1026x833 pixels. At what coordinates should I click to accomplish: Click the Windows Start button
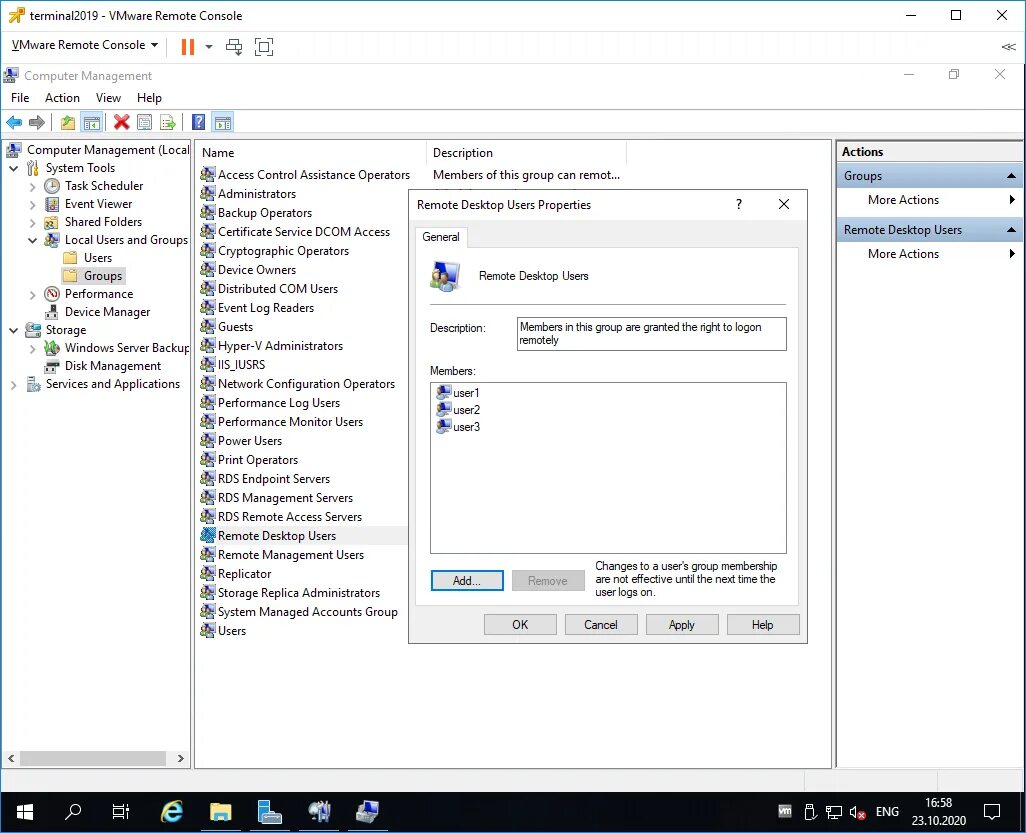[x=25, y=812]
